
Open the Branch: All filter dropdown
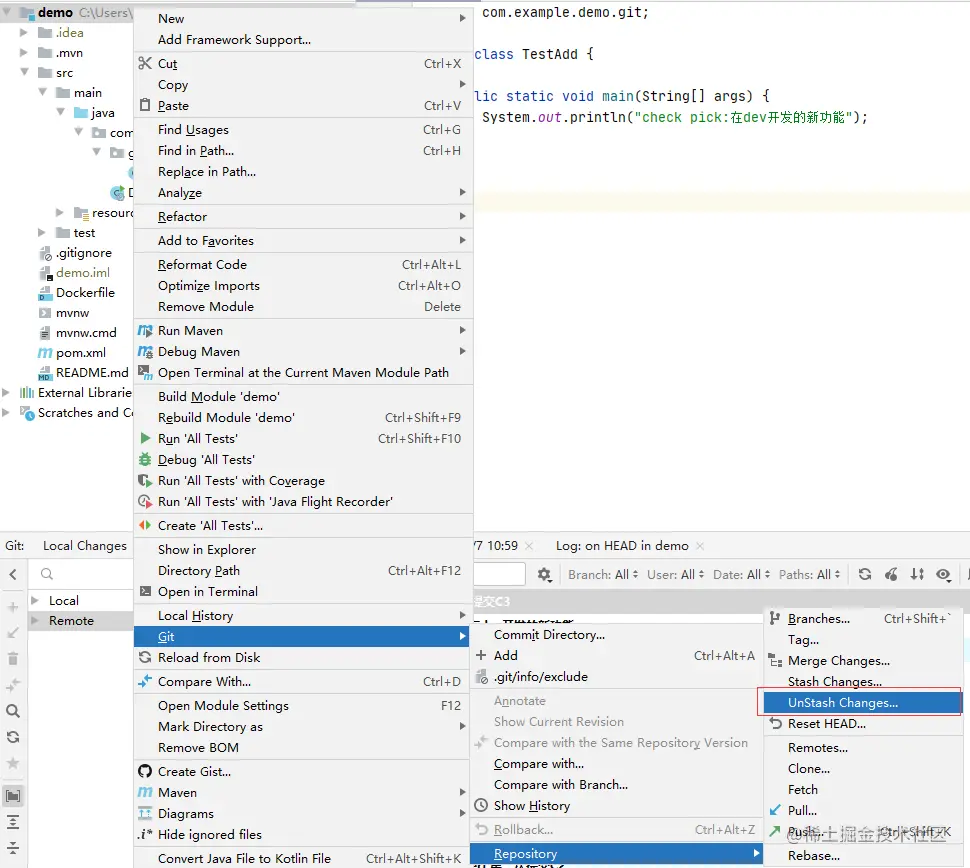tap(603, 574)
